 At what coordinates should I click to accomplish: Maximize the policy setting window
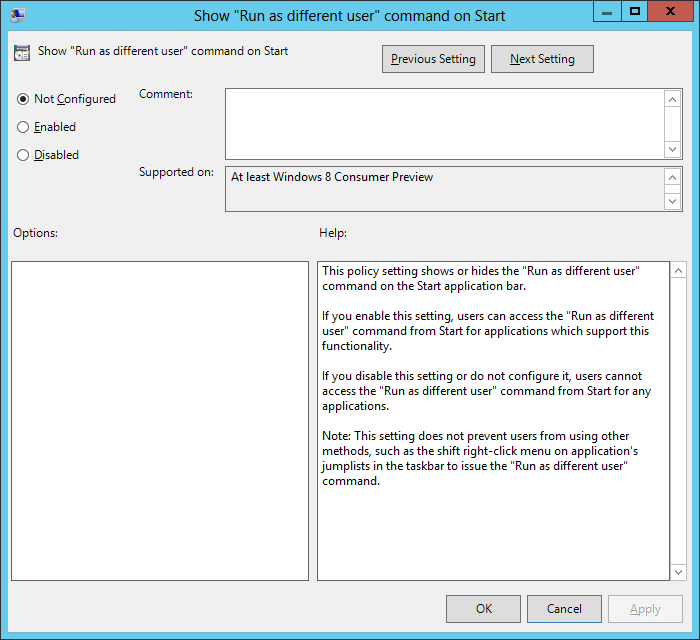634,12
